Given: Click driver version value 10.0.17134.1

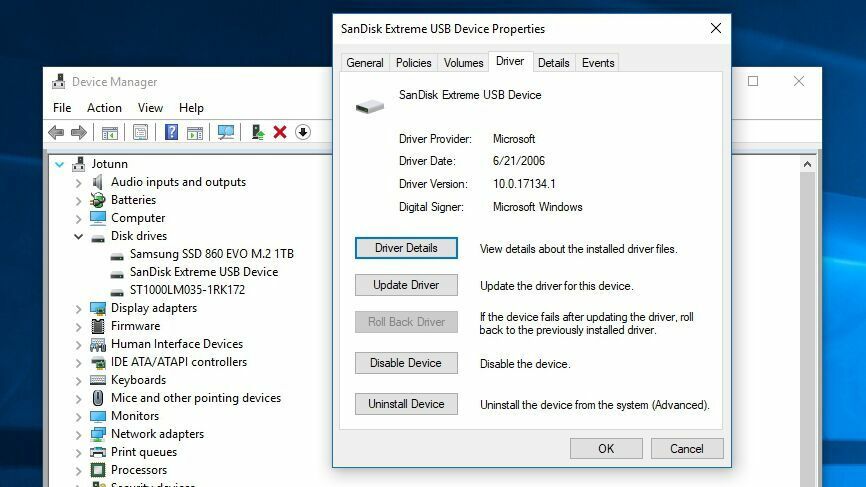Looking at the screenshot, I should click(x=524, y=184).
